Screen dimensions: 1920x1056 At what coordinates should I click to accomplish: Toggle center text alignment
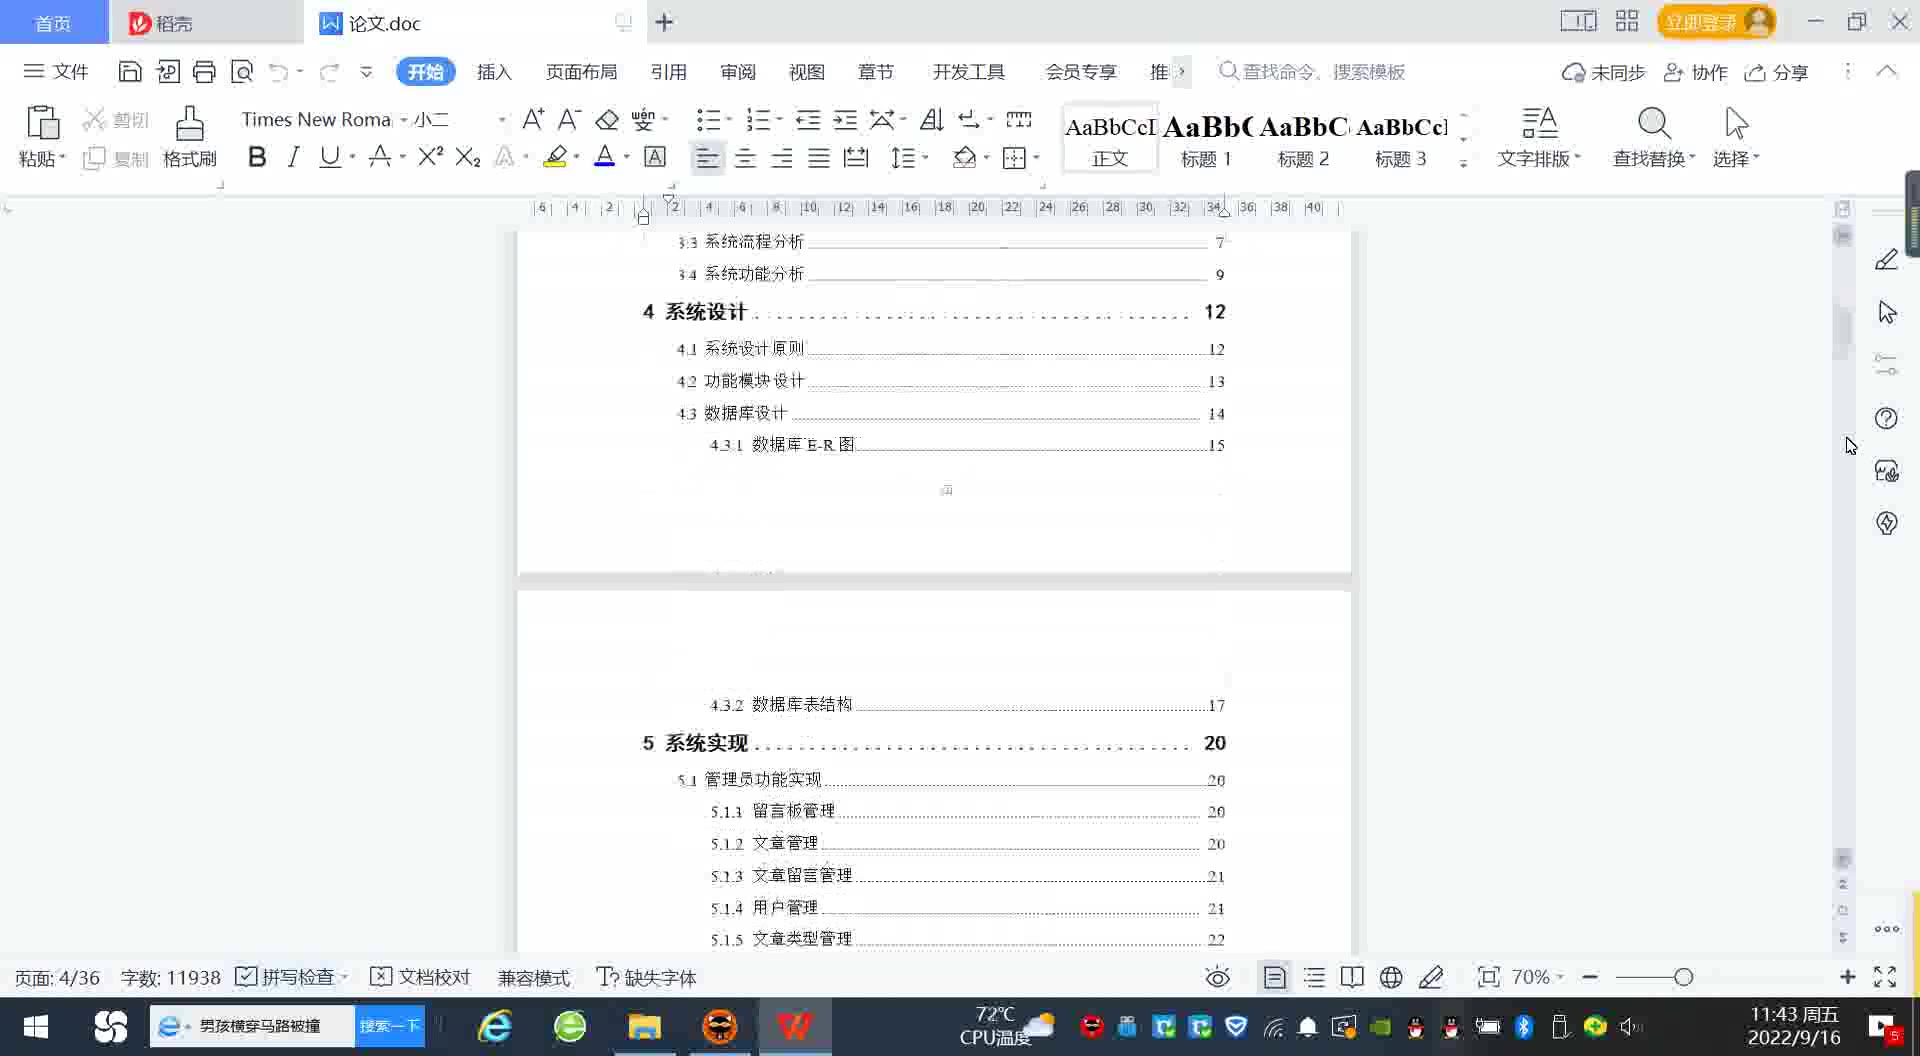pyautogui.click(x=745, y=157)
